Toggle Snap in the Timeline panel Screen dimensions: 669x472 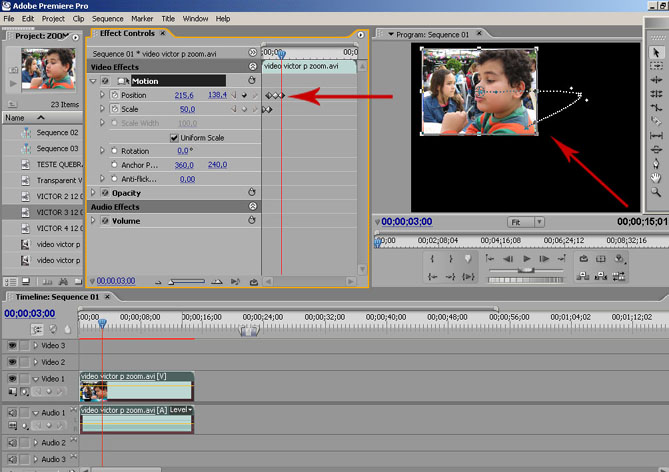[39, 328]
